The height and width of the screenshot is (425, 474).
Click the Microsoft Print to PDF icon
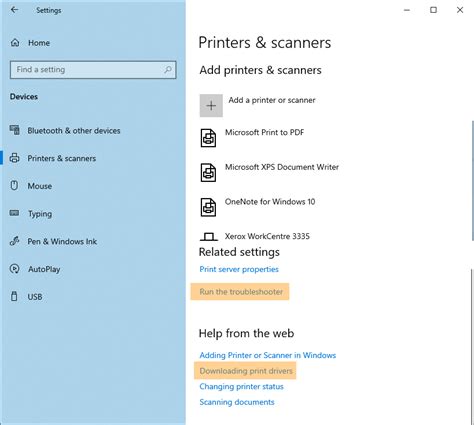(x=208, y=138)
